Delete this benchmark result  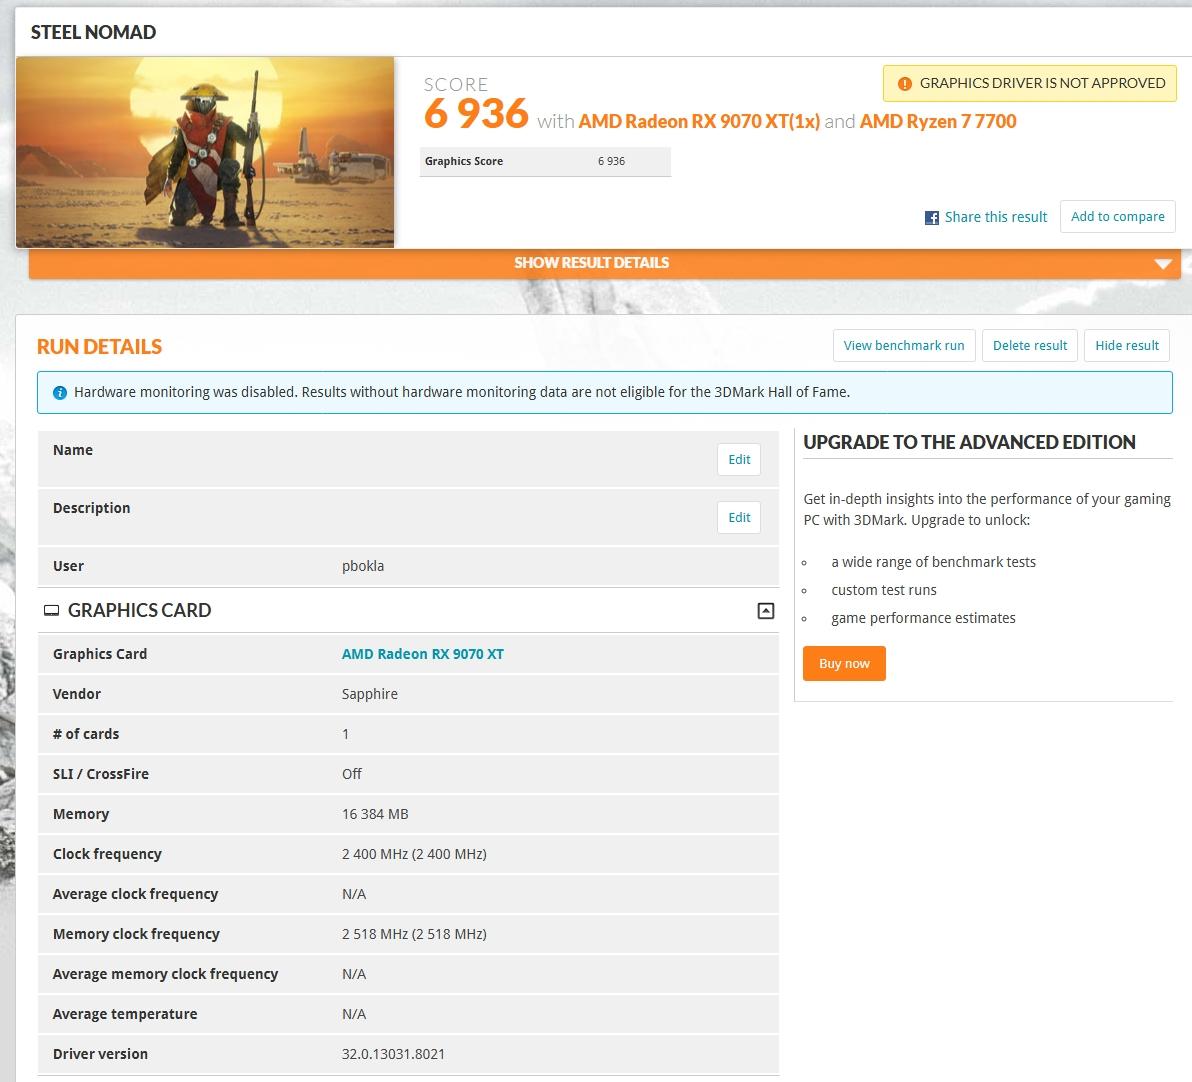tap(1030, 346)
